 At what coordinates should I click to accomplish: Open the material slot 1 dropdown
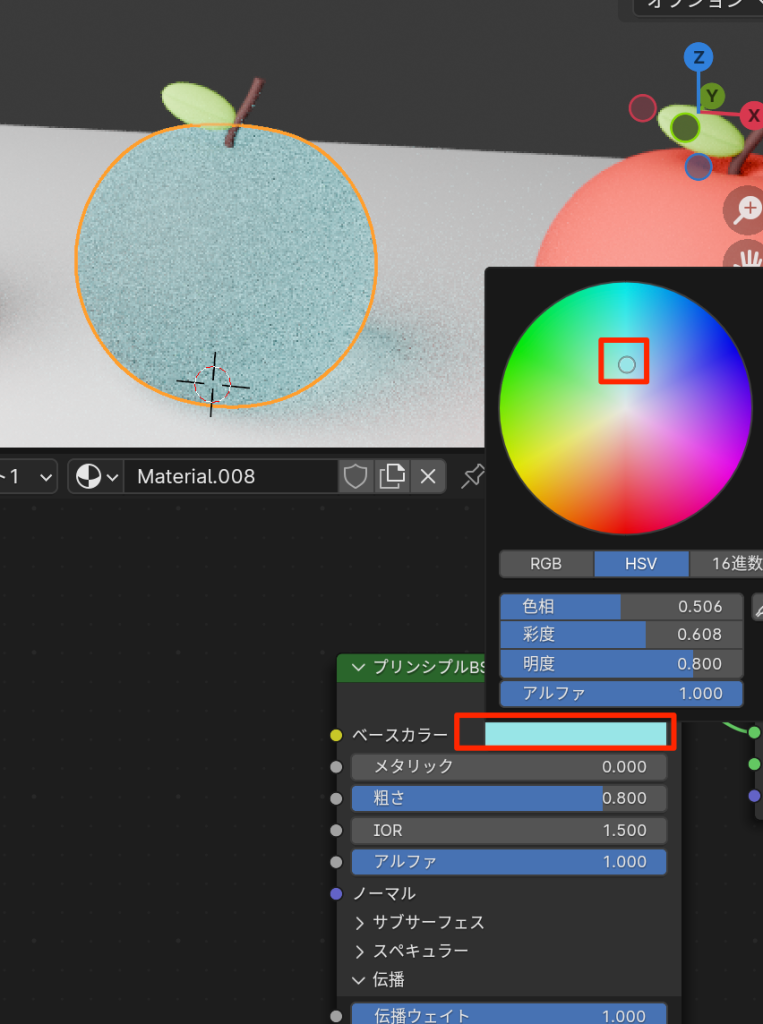28,477
